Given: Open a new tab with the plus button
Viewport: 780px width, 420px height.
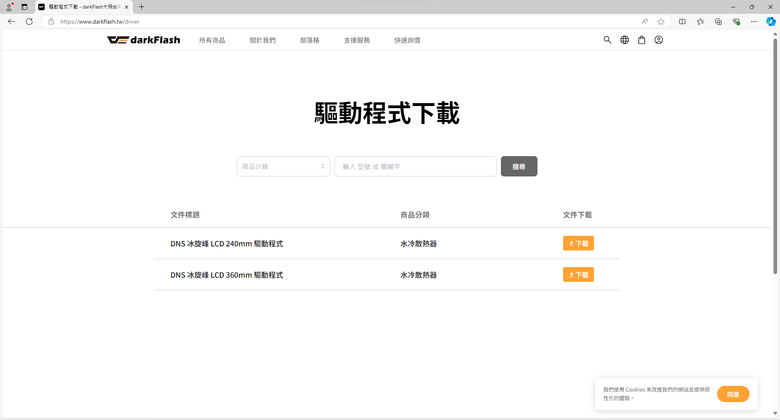Looking at the screenshot, I should coord(141,7).
